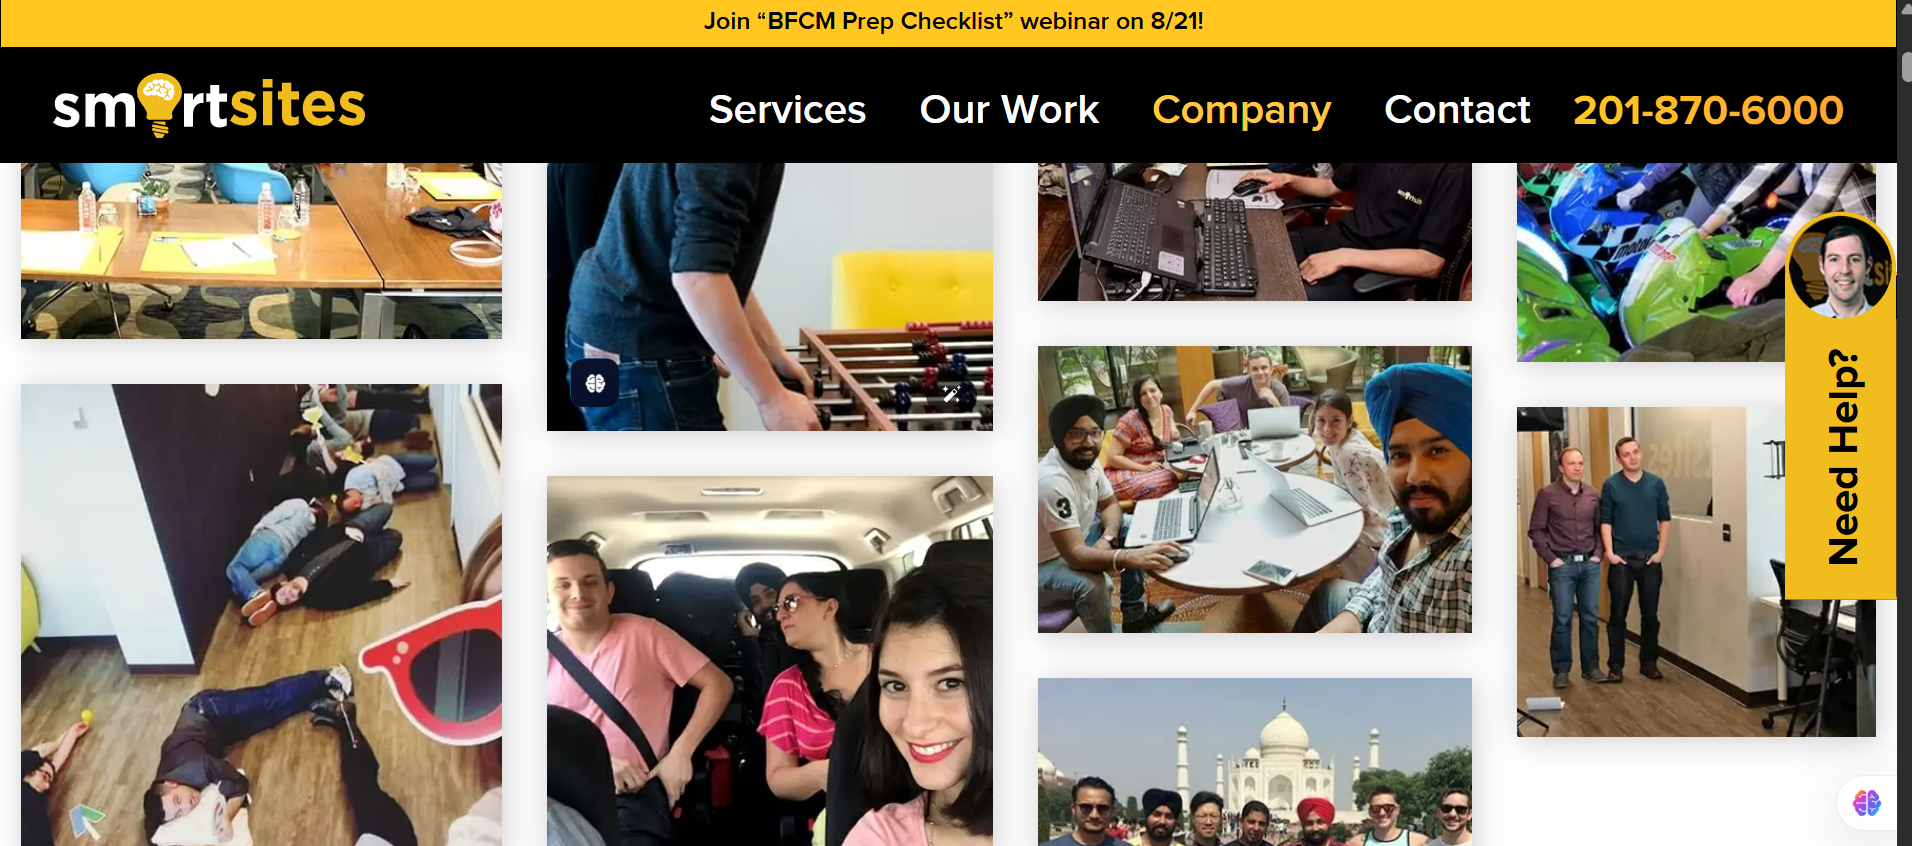Screen dimensions: 1912x846
Task: Click the magic wand icon on foosball photo
Action: click(x=951, y=394)
